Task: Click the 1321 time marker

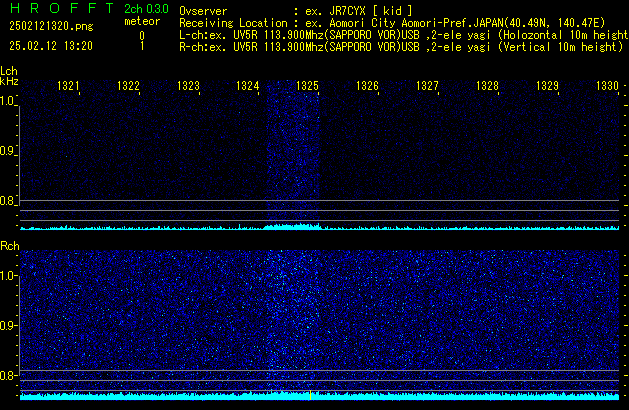Action: (68, 86)
